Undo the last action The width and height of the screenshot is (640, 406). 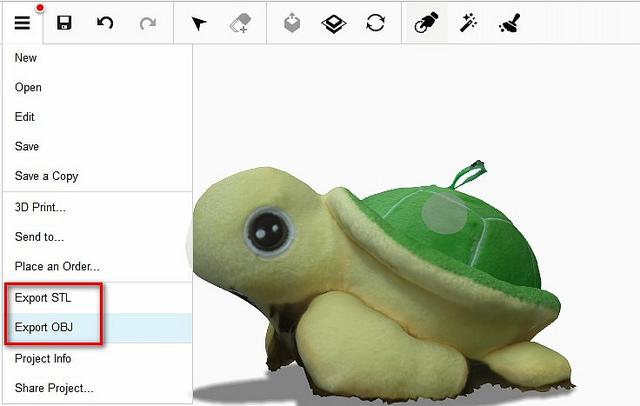pos(105,22)
